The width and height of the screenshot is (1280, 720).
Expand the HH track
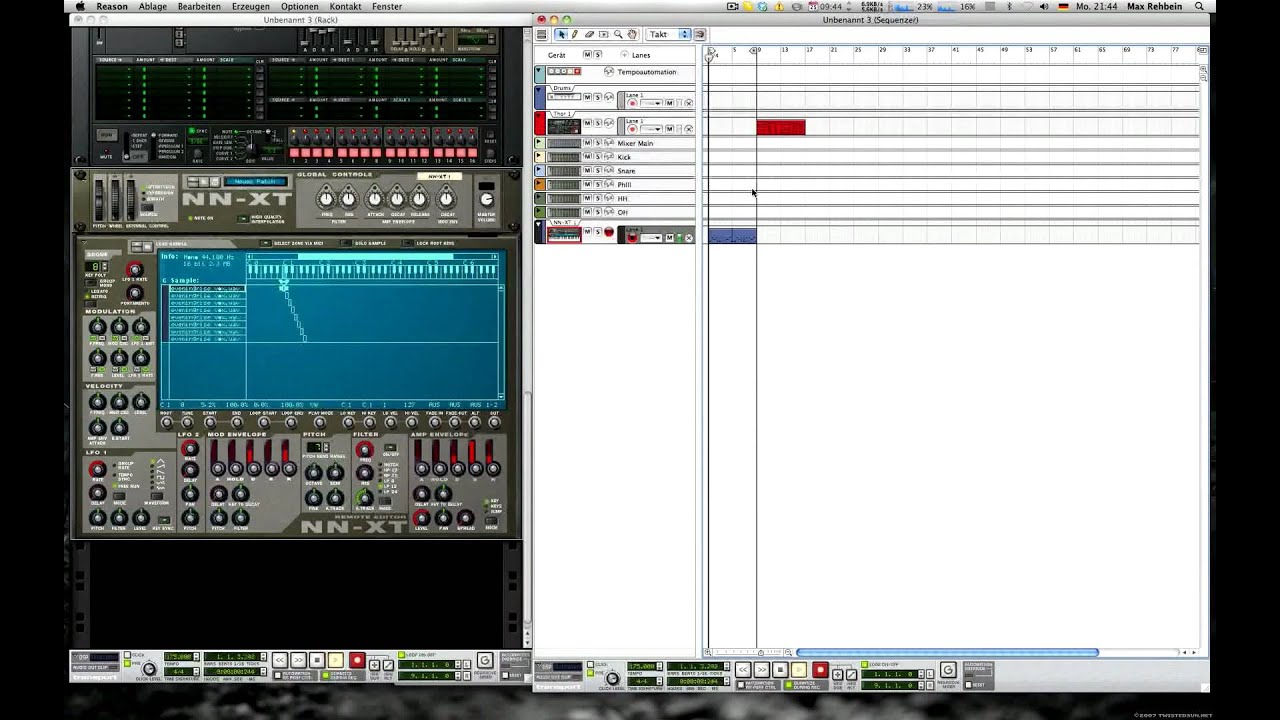point(539,198)
